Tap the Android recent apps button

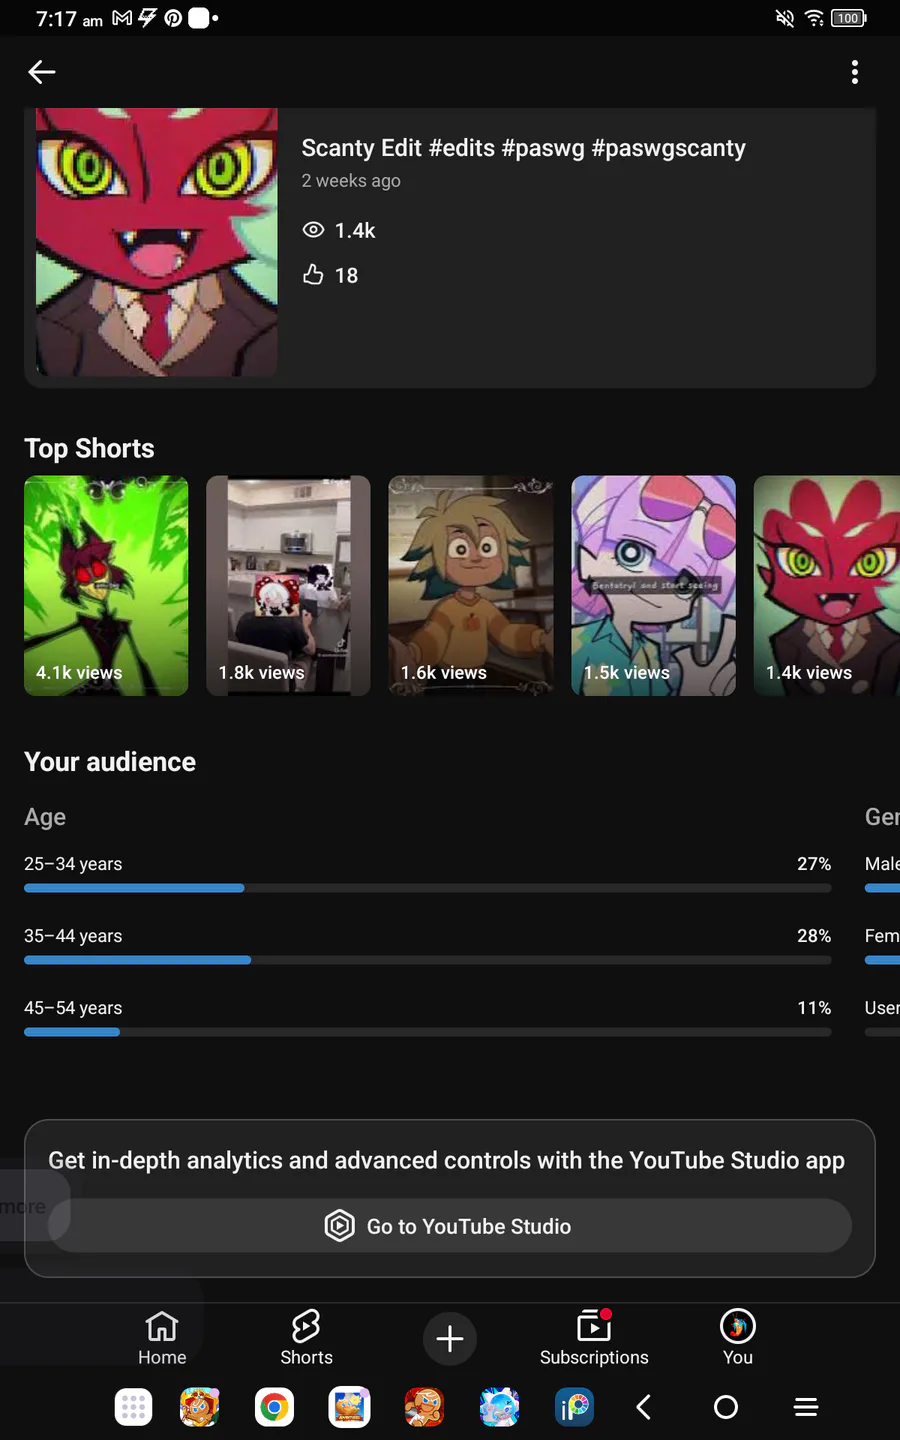click(x=806, y=1408)
